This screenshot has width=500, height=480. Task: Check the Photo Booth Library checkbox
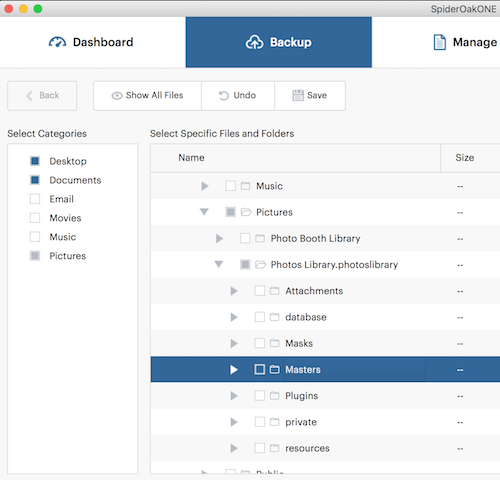pyautogui.click(x=245, y=238)
